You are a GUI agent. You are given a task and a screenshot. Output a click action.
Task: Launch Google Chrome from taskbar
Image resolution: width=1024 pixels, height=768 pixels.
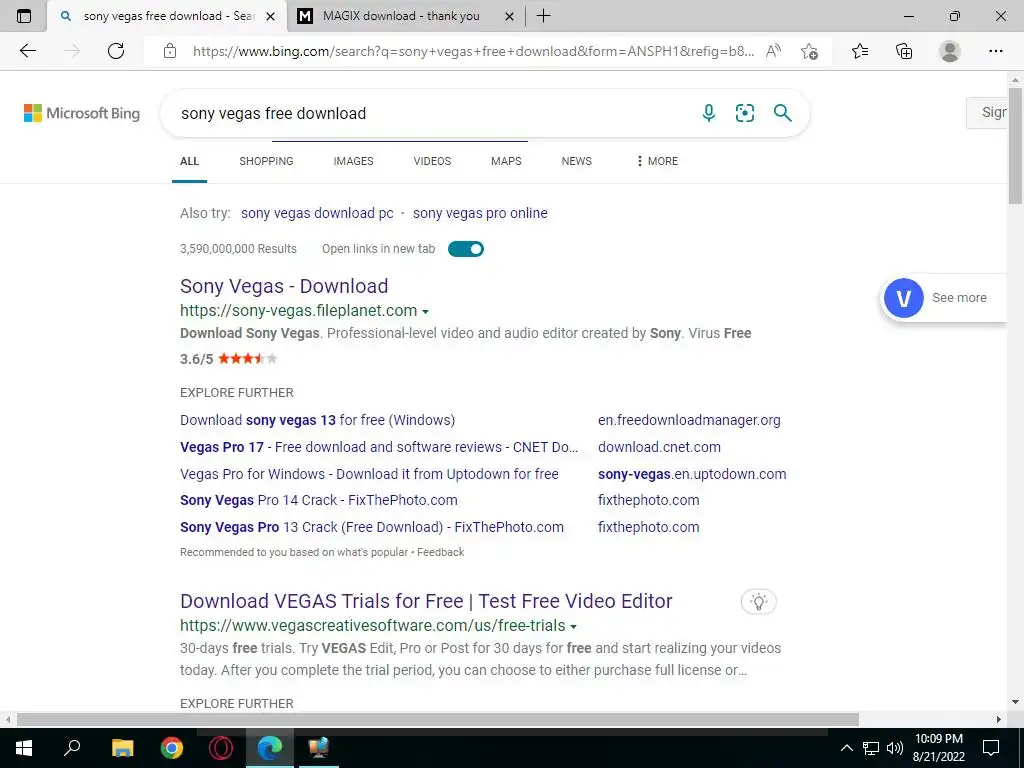(x=172, y=748)
